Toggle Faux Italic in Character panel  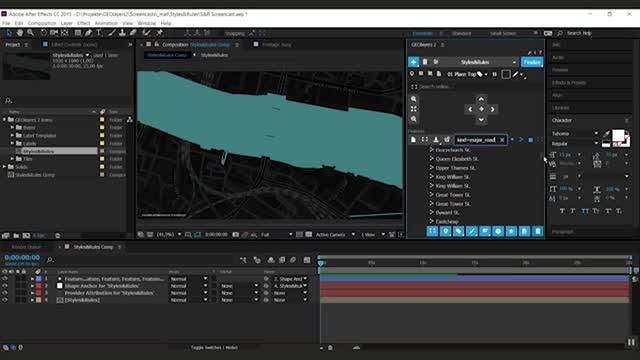573,211
